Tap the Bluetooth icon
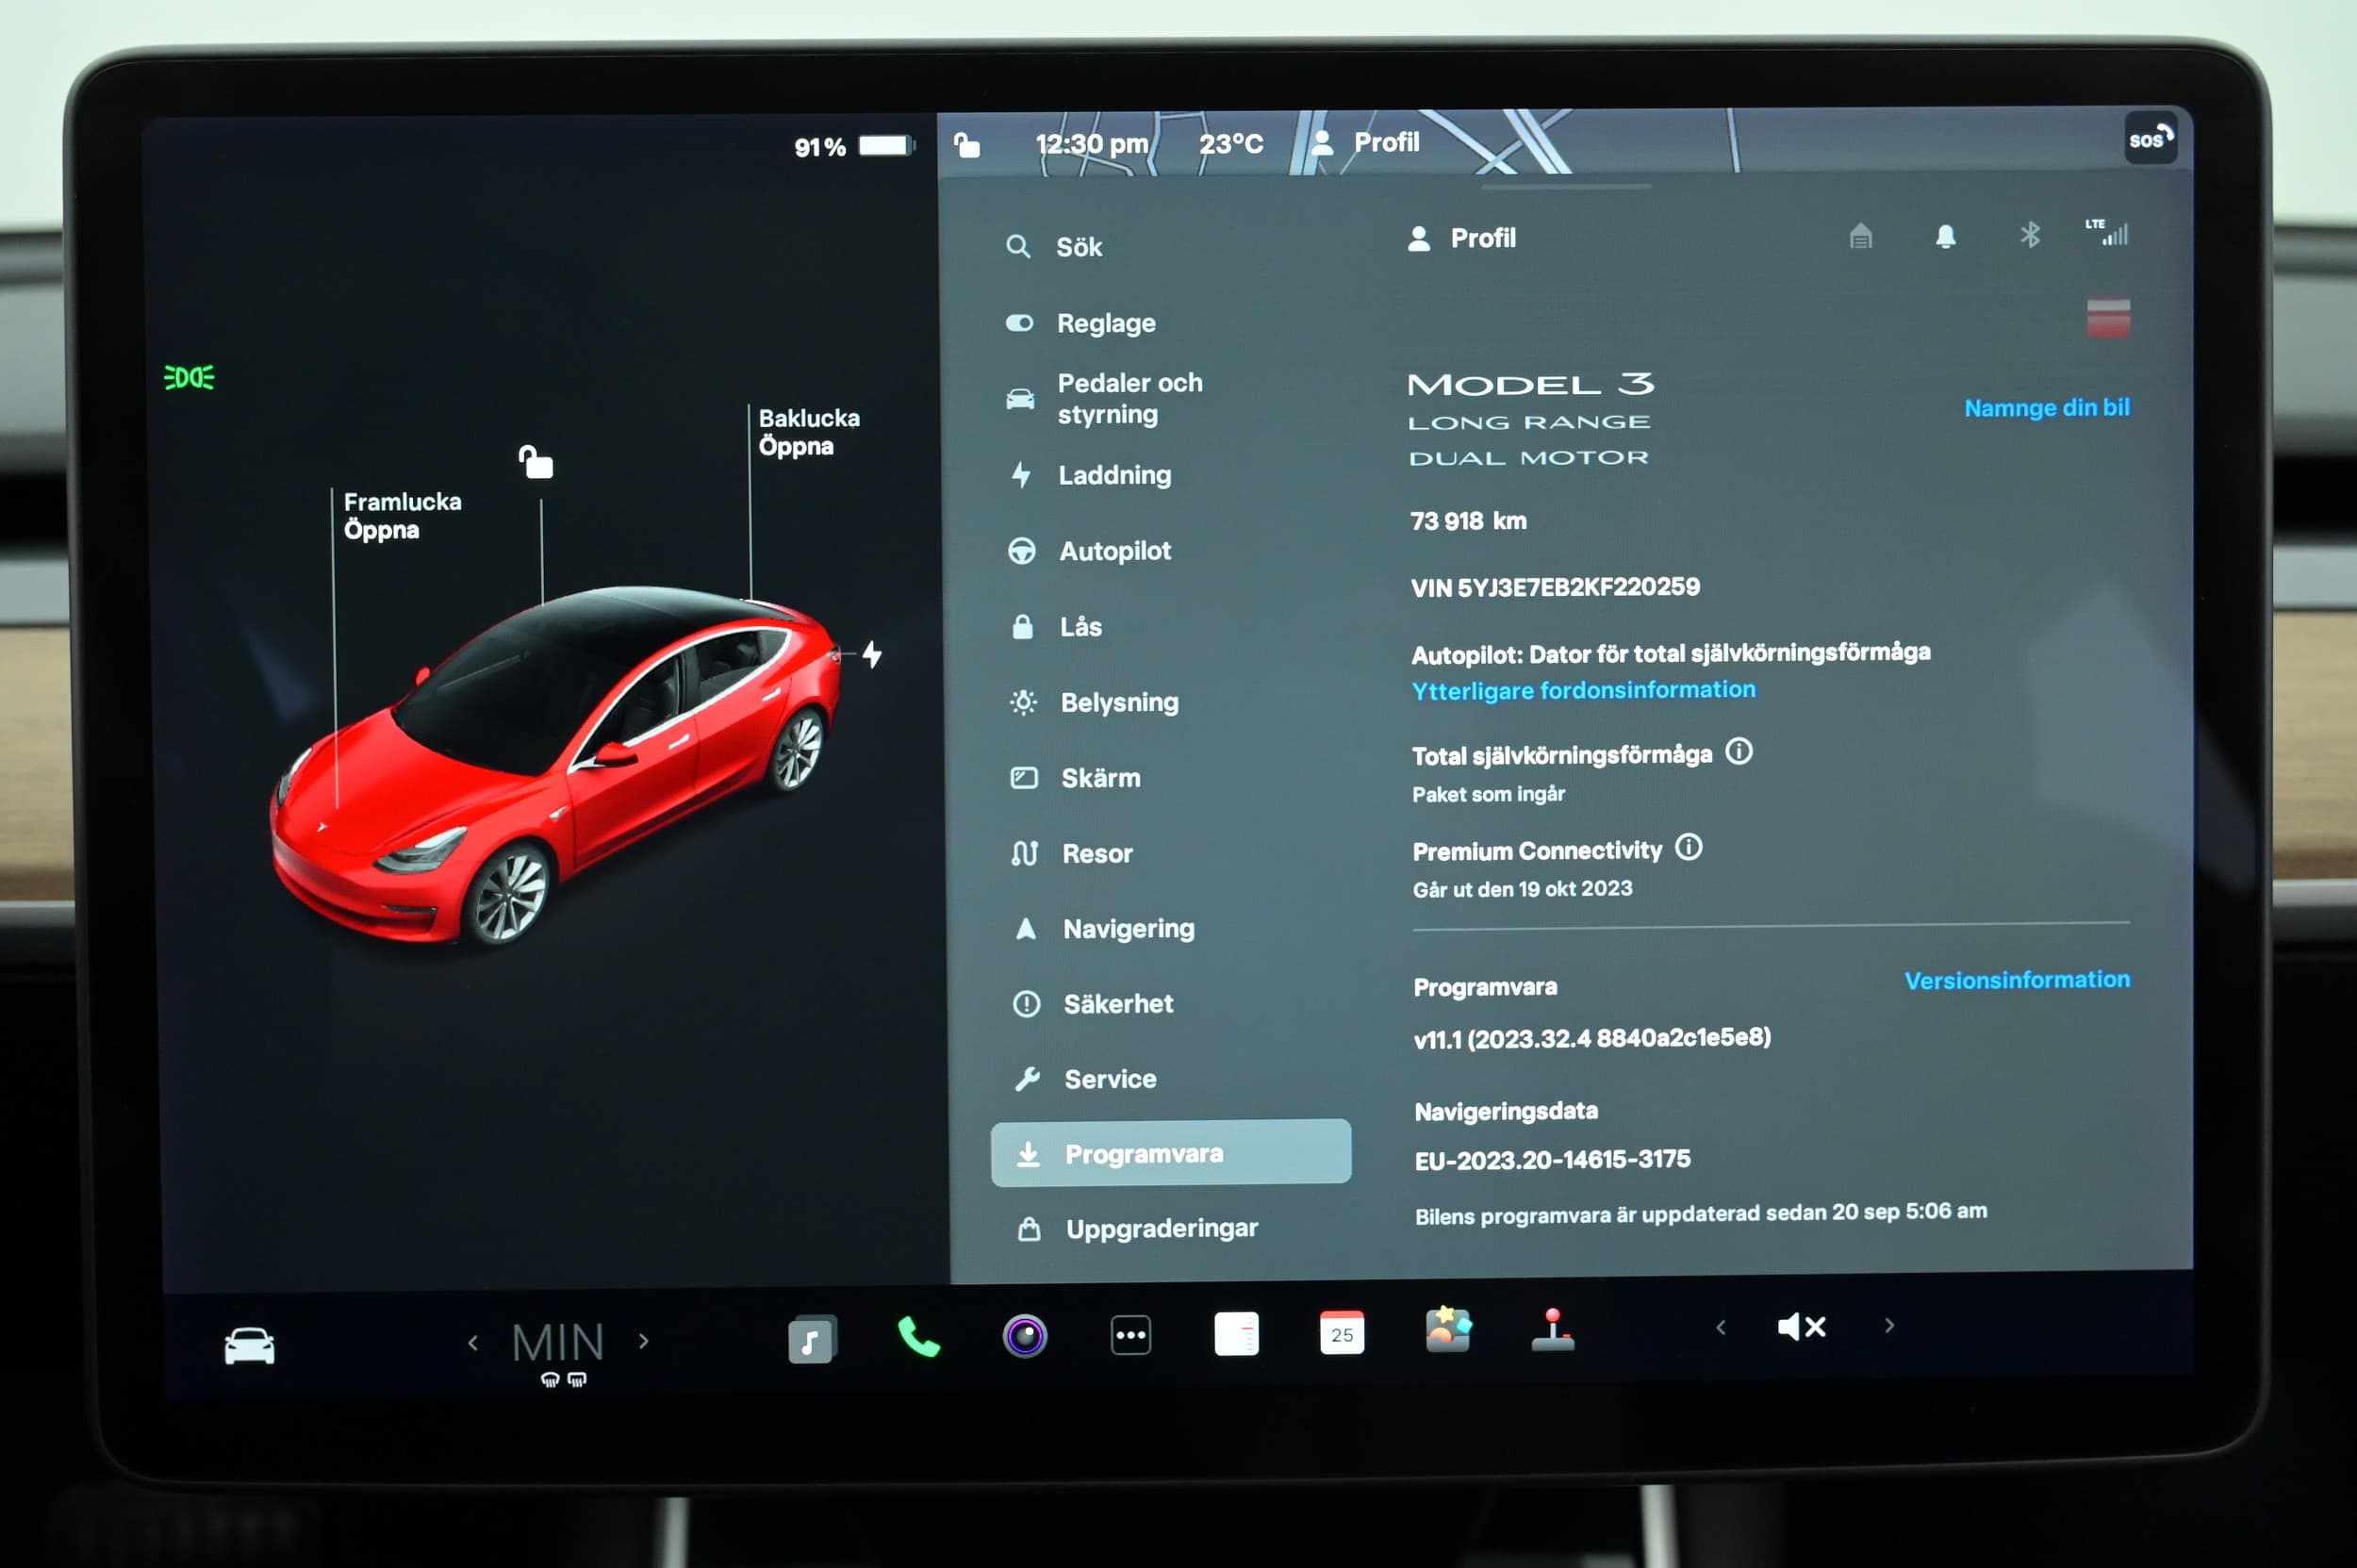Image resolution: width=2357 pixels, height=1568 pixels. [x=2029, y=236]
